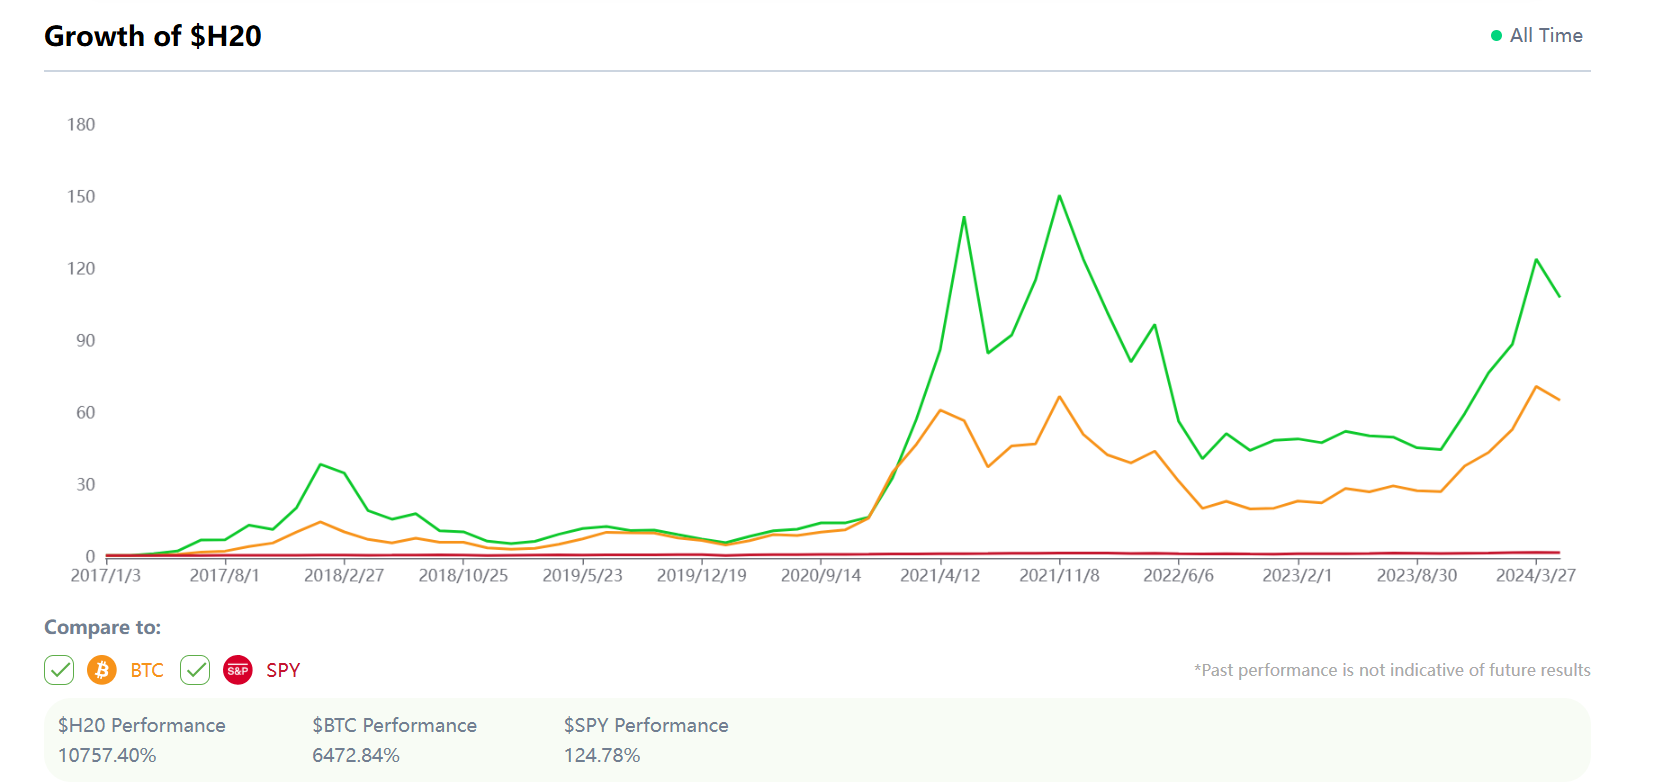Uncheck the BTC comparison checkbox

pos(59,670)
